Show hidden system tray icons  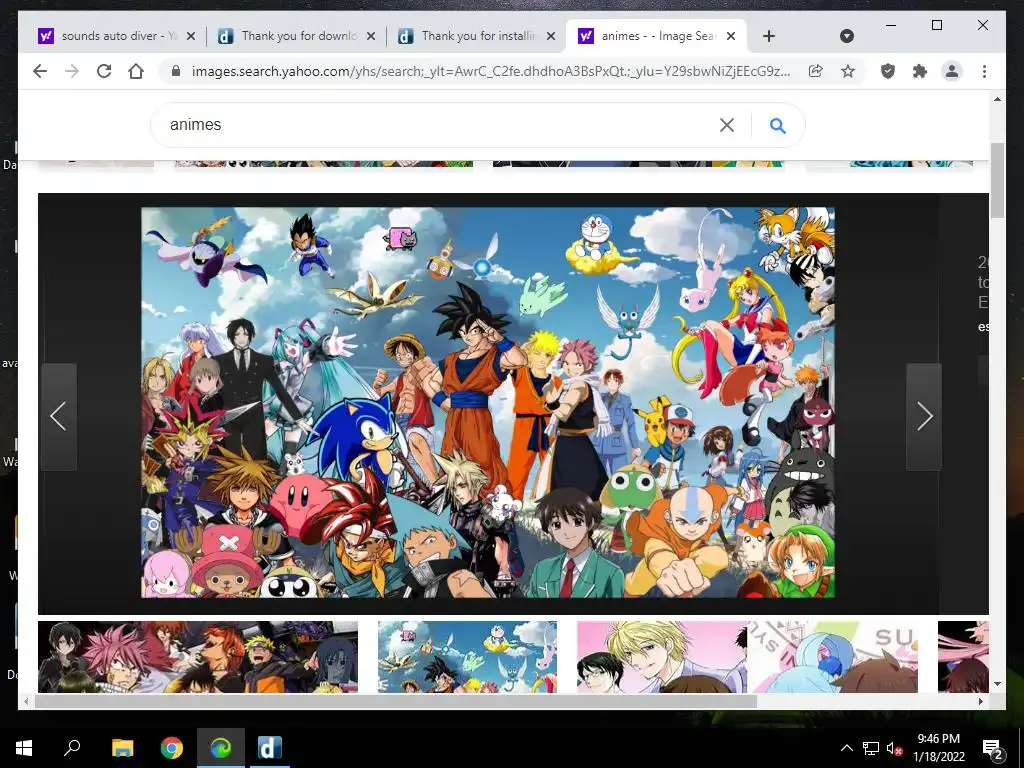[846, 748]
